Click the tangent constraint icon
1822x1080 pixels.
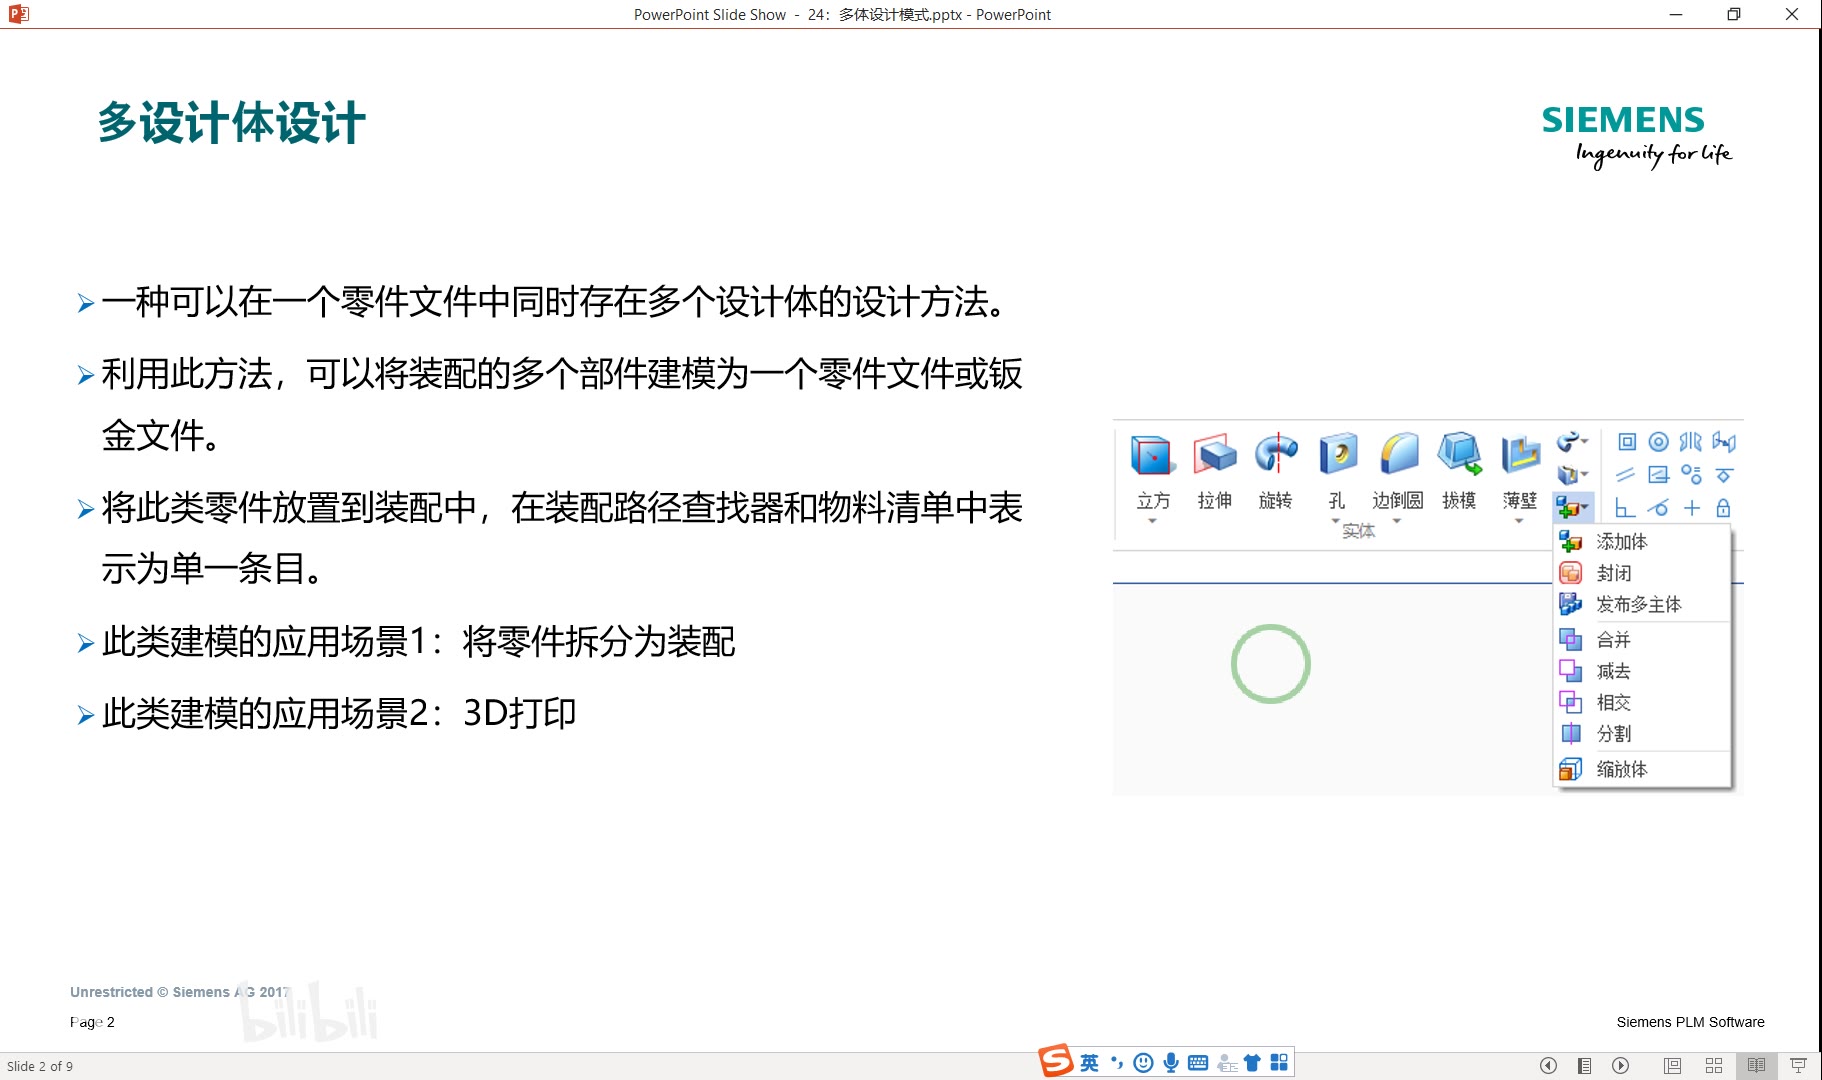[1659, 508]
